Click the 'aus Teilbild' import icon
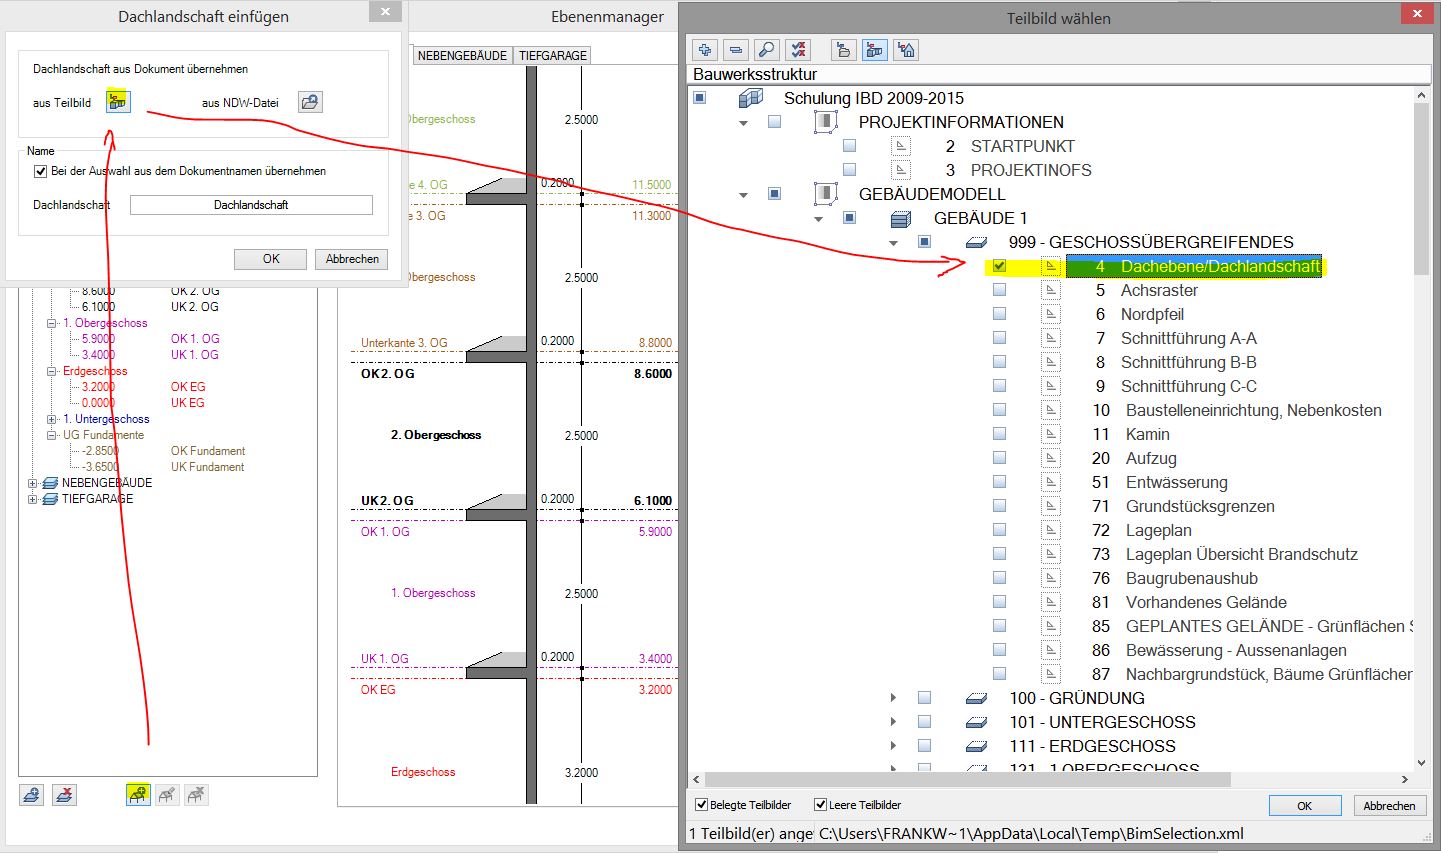The height and width of the screenshot is (853, 1441). click(118, 102)
